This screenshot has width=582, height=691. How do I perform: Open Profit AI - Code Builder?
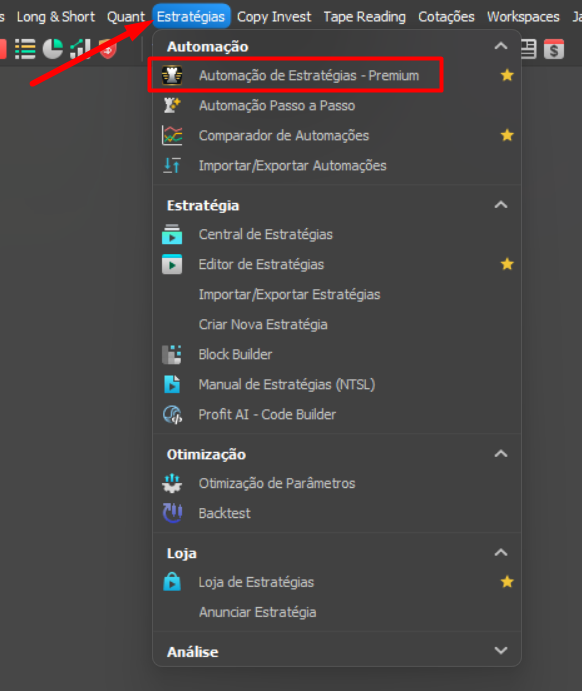[x=267, y=414]
